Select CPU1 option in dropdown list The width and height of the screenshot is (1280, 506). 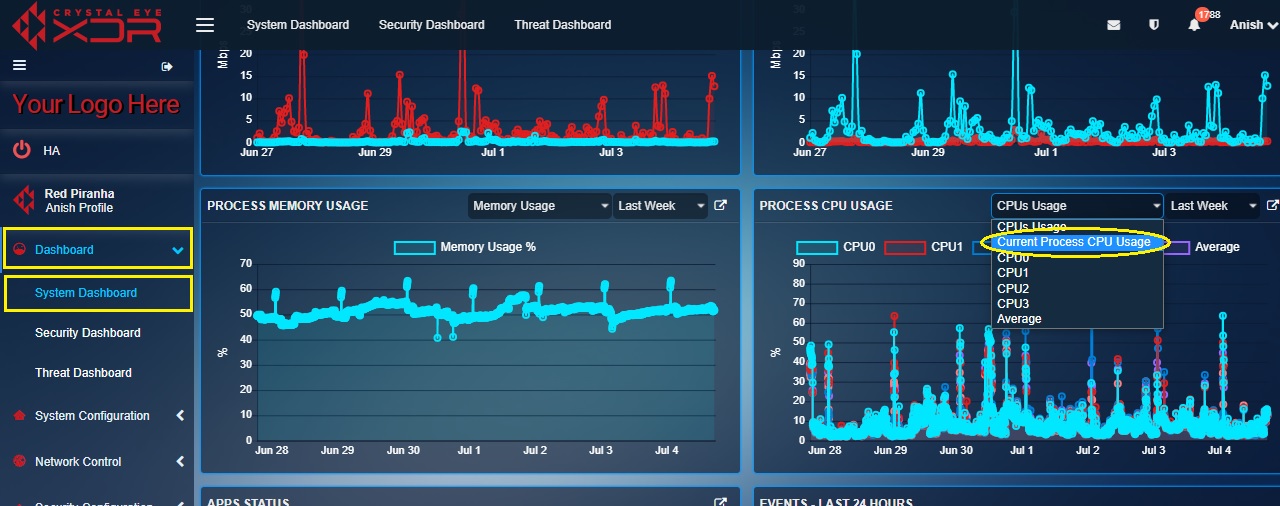[1077, 272]
